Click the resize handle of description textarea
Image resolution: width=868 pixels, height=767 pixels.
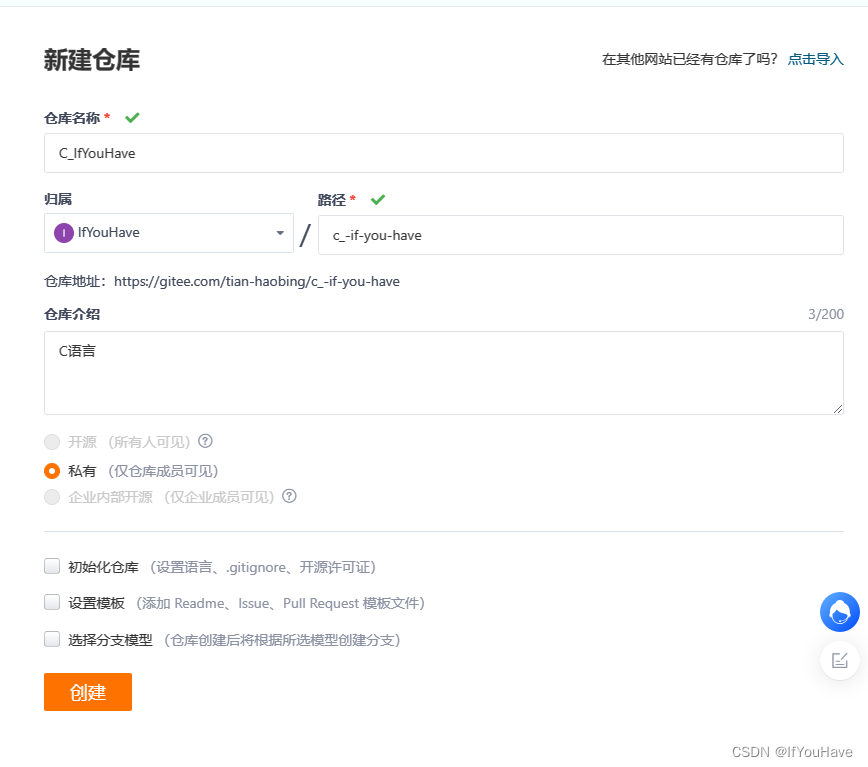(838, 409)
